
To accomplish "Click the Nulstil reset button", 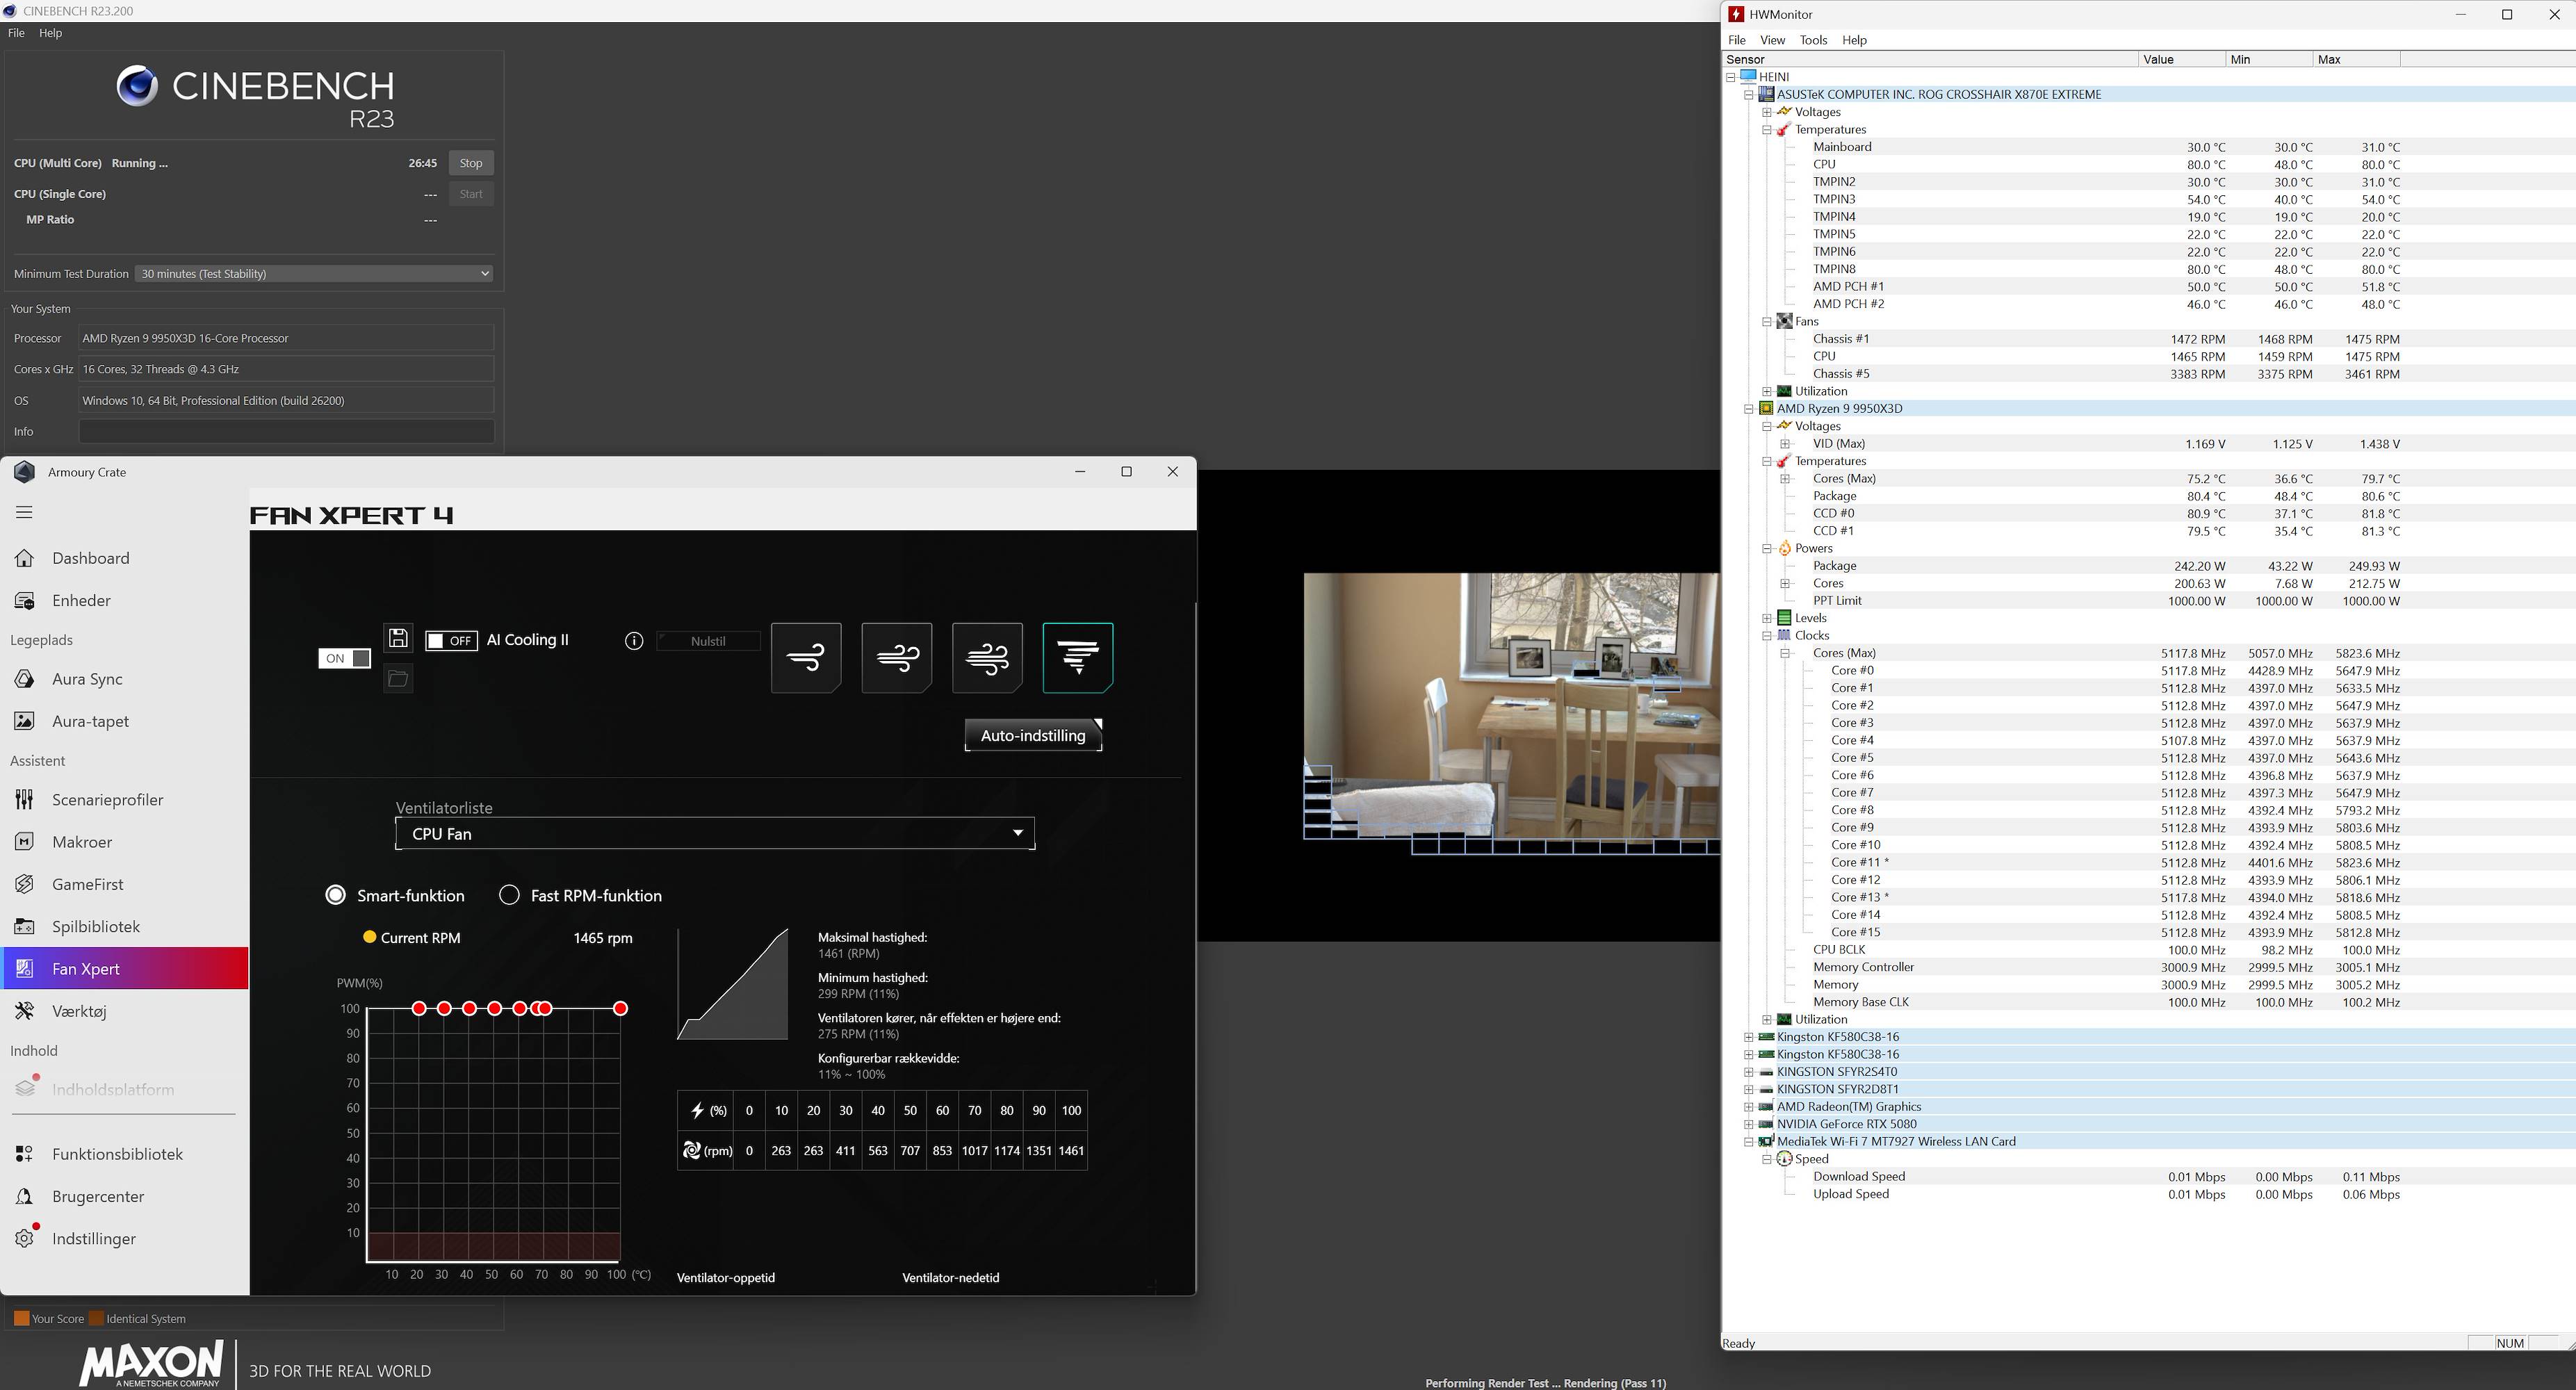I will [x=708, y=641].
